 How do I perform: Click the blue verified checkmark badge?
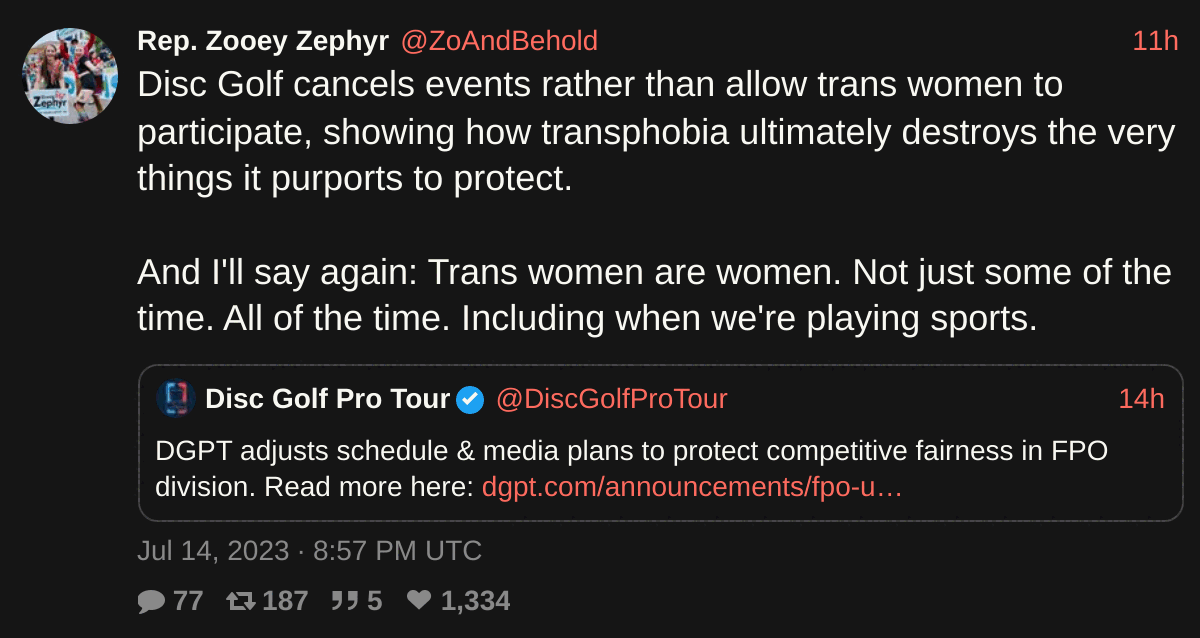tap(470, 400)
